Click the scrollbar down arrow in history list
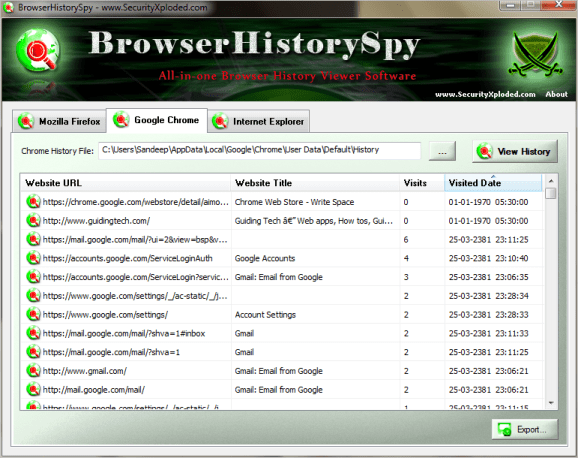The image size is (578, 458). point(551,403)
